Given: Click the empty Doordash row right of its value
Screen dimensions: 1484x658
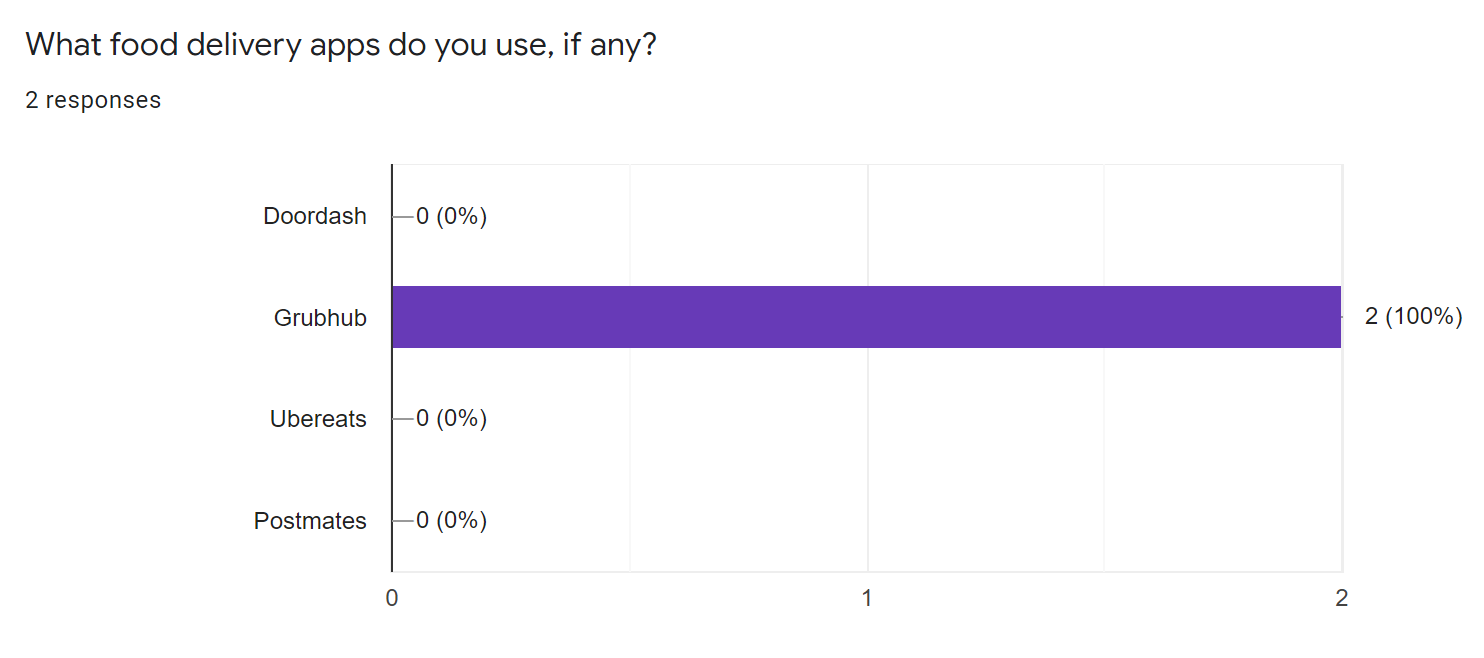Looking at the screenshot, I should coord(914,216).
